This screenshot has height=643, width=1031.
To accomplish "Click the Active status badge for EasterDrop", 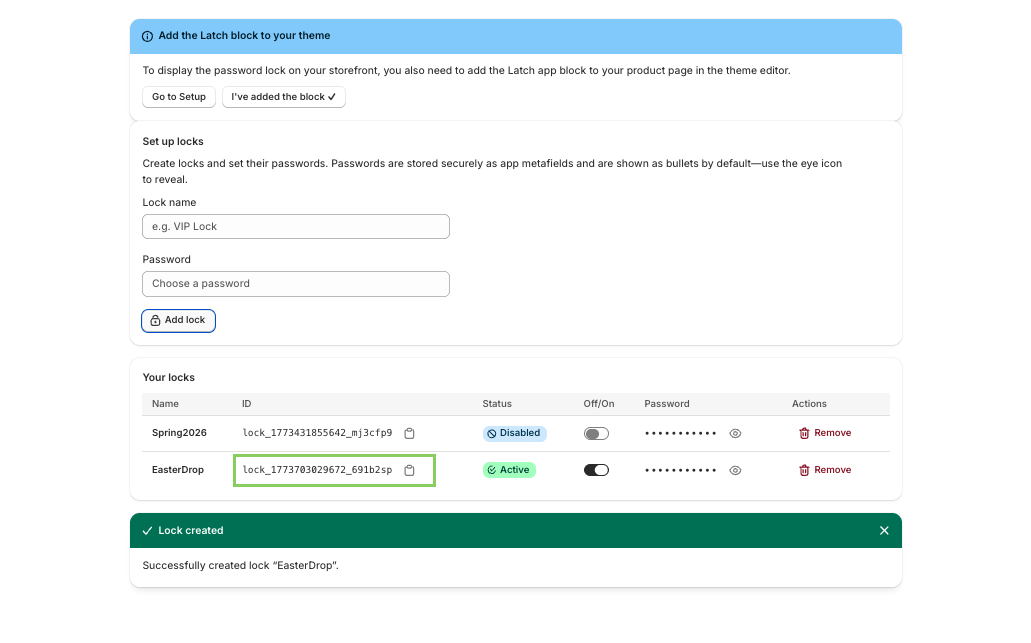I will 509,469.
